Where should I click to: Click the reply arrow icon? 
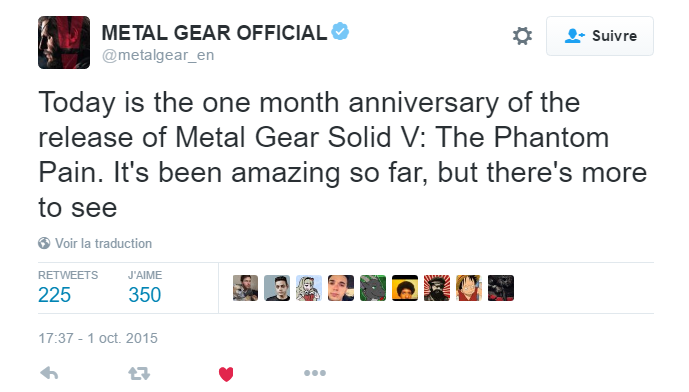[49, 374]
